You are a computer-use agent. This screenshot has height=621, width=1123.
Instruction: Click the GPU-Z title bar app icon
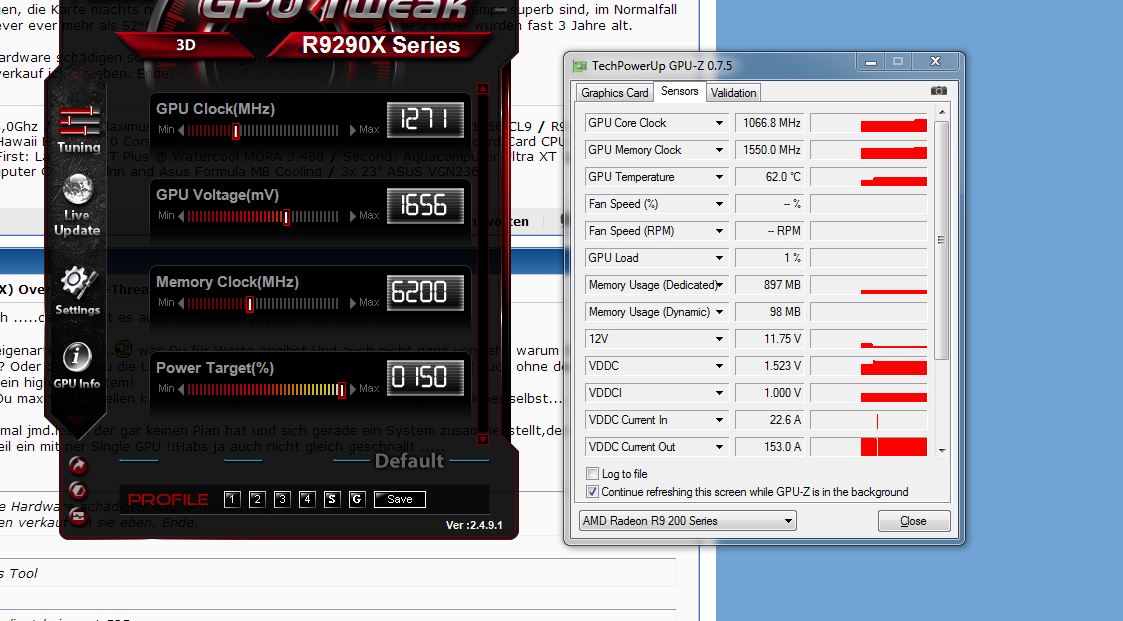click(x=579, y=66)
